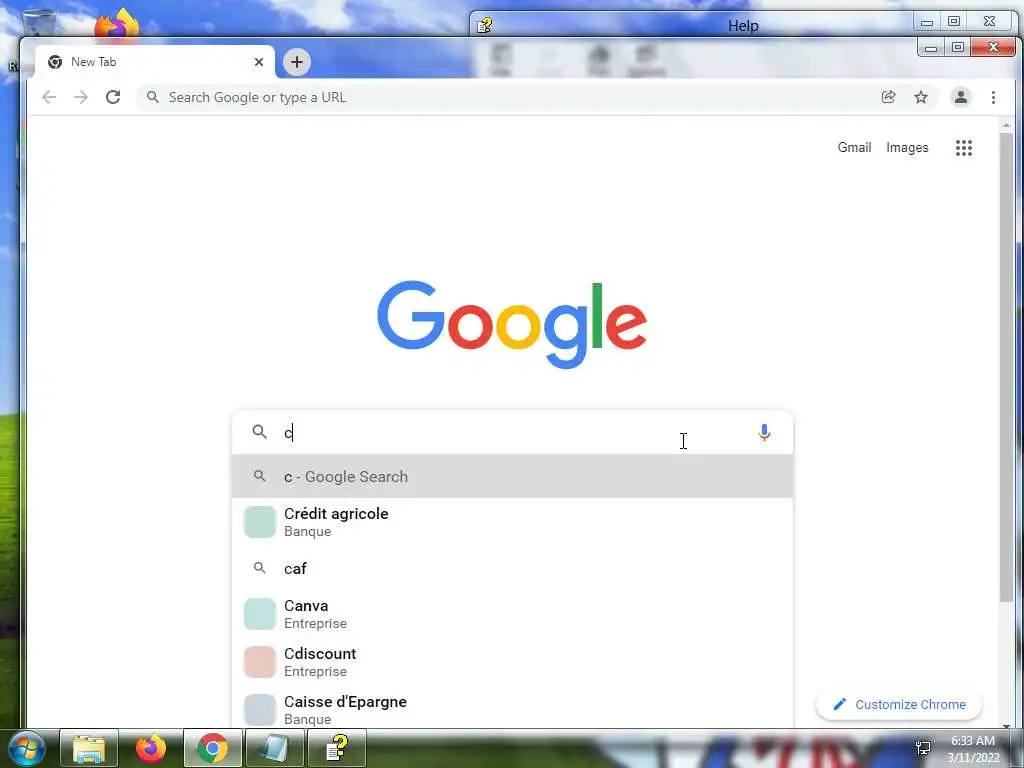Open the Windows Start menu

coord(26,748)
